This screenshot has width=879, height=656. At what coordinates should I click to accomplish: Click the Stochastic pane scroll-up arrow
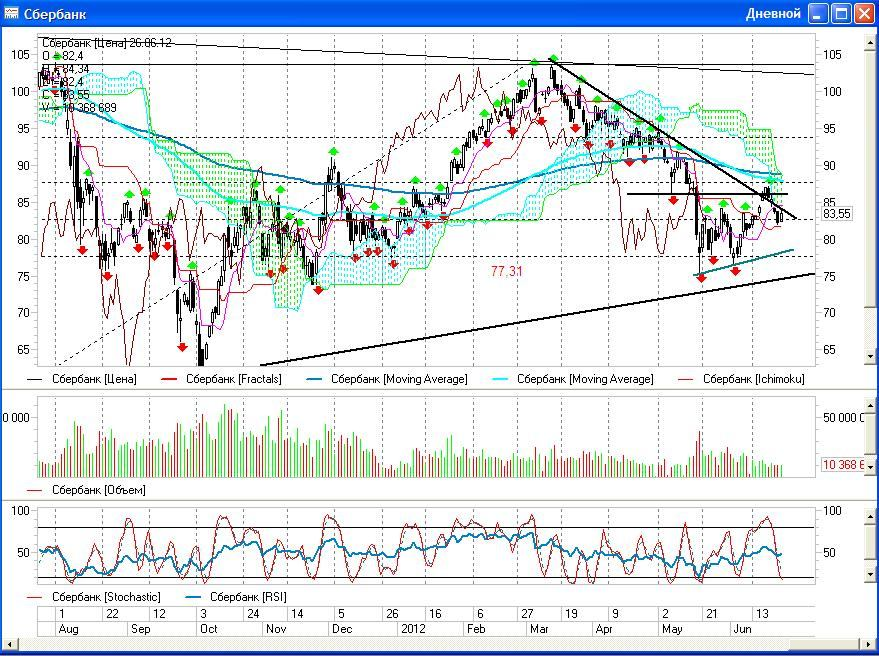[871, 515]
